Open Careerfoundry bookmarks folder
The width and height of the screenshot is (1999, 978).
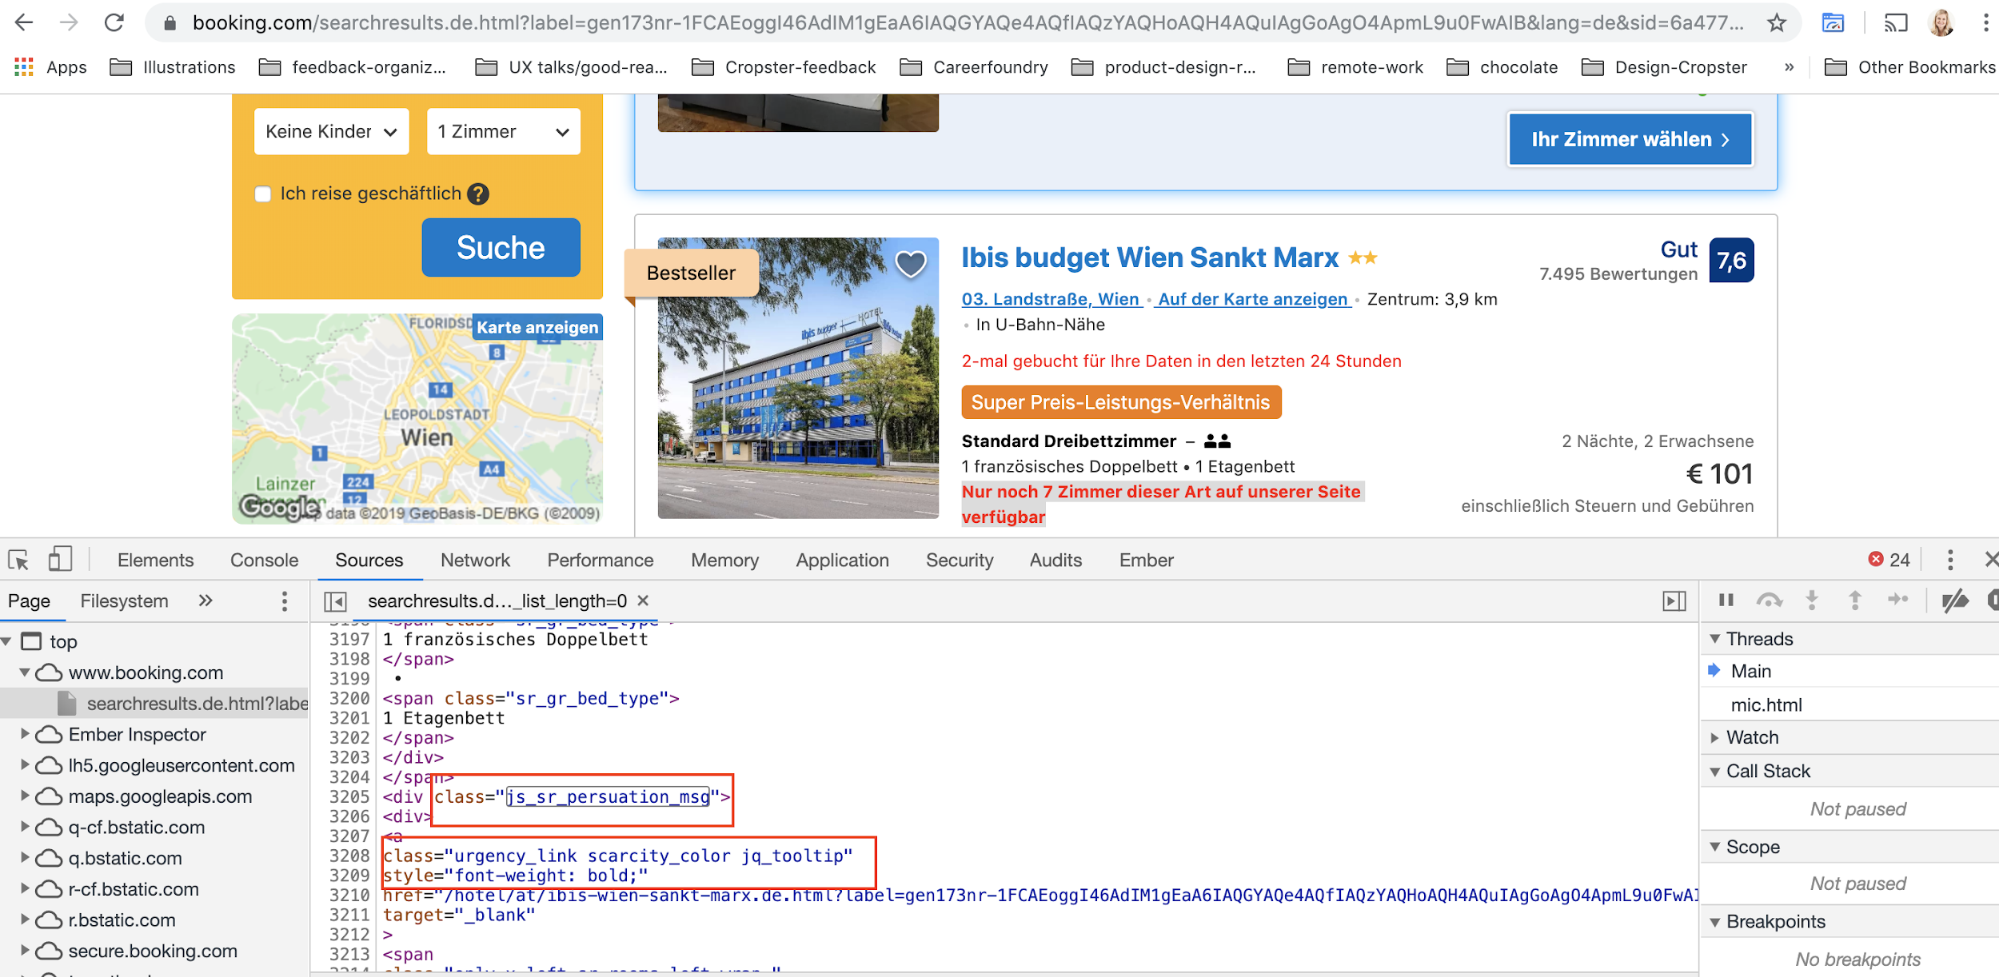coord(974,67)
